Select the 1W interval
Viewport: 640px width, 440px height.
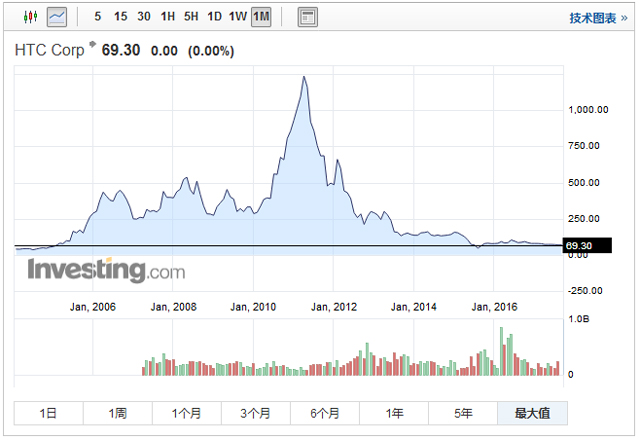click(x=238, y=17)
